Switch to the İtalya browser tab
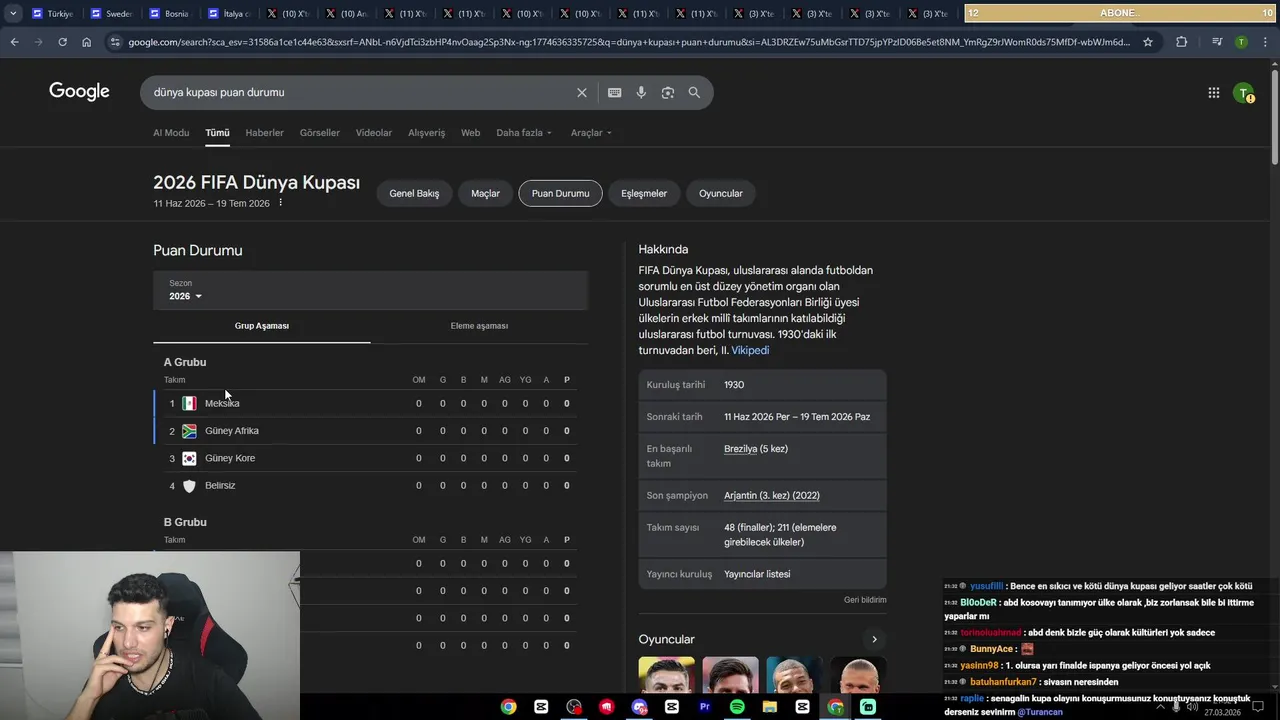This screenshot has width=1280, height=720. click(x=228, y=14)
